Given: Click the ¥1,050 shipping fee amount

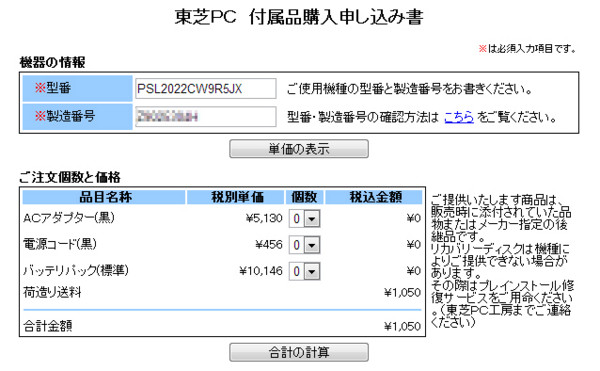Looking at the screenshot, I should coord(403,293).
